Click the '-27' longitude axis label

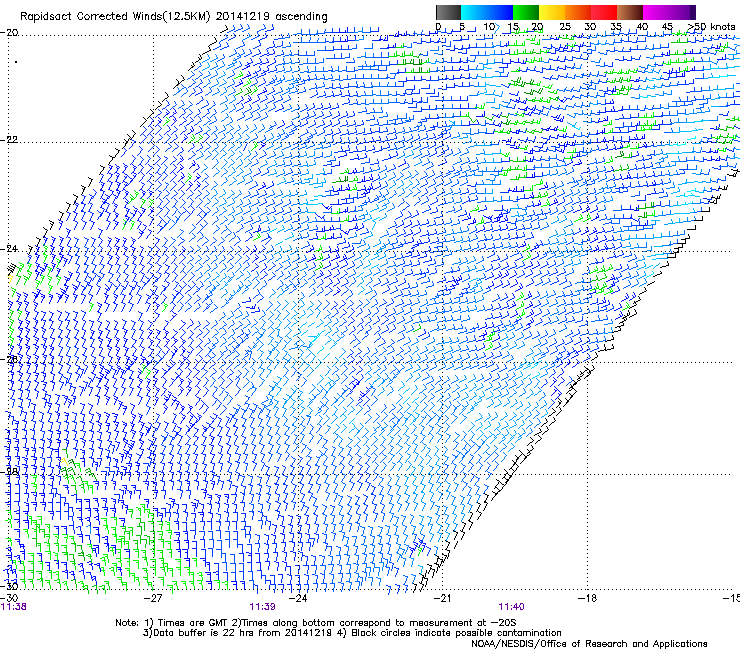coord(153,598)
